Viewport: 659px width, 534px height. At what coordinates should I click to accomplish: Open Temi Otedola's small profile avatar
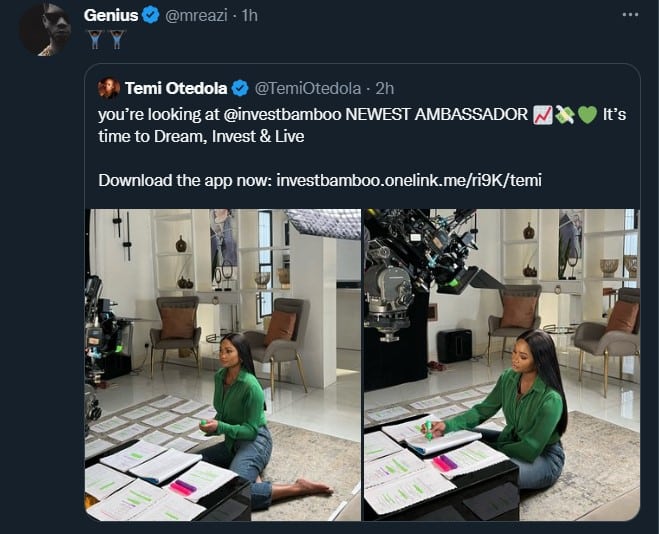point(109,87)
